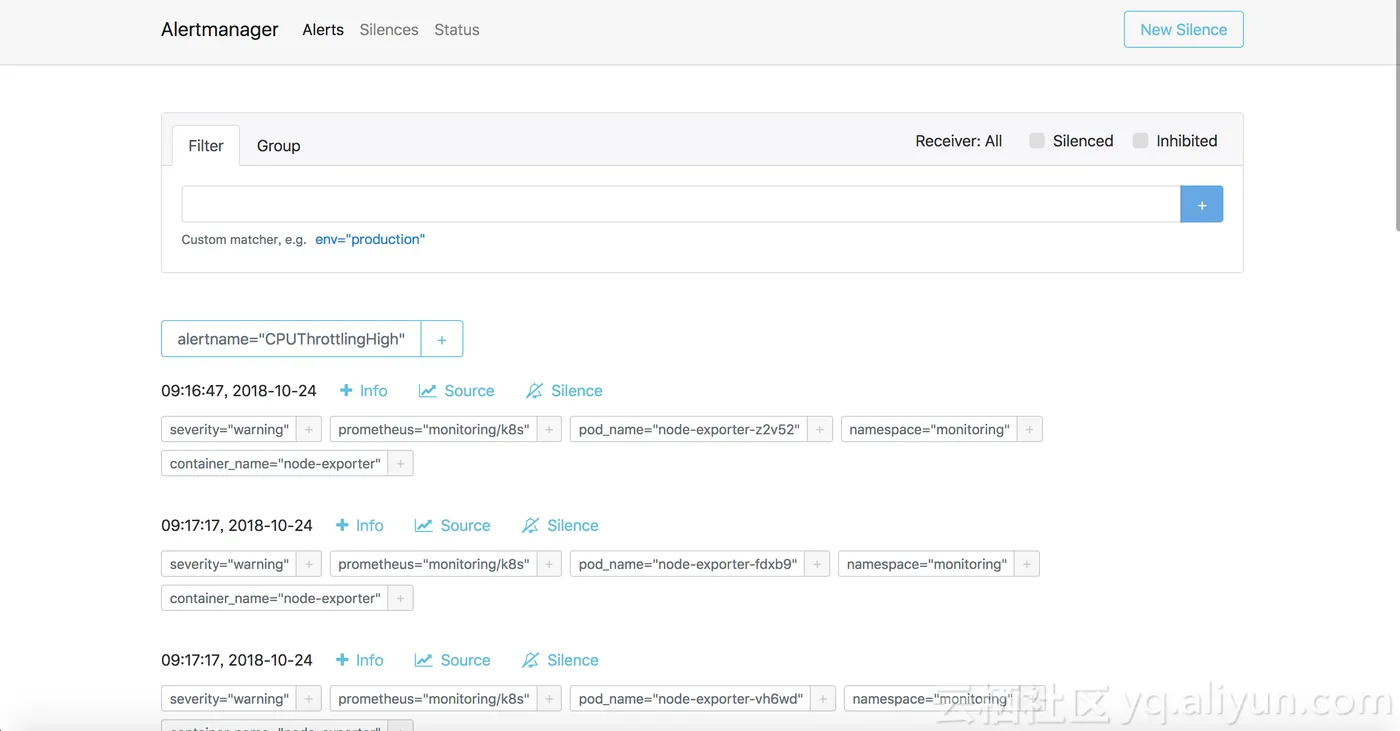The image size is (1400, 731).
Task: Go to the Alerts page
Action: 323,30
